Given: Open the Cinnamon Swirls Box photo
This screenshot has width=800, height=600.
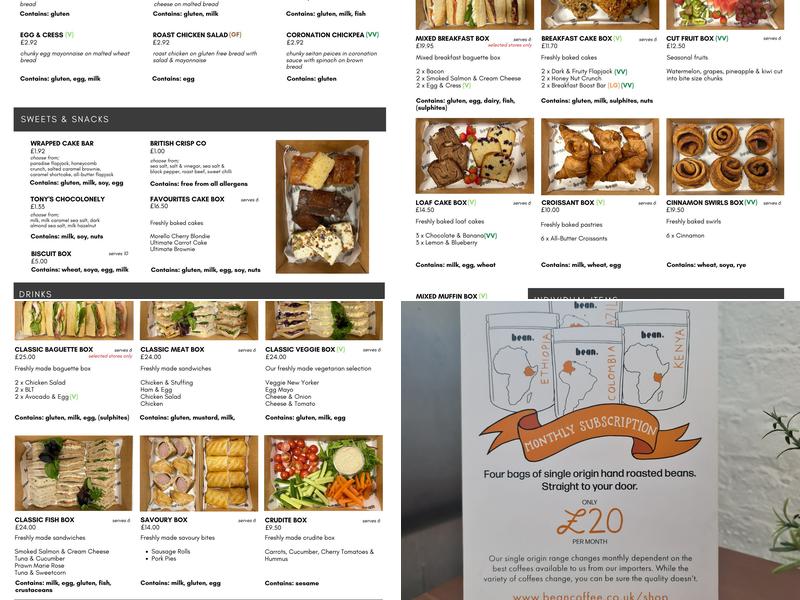Looking at the screenshot, I should 725,156.
